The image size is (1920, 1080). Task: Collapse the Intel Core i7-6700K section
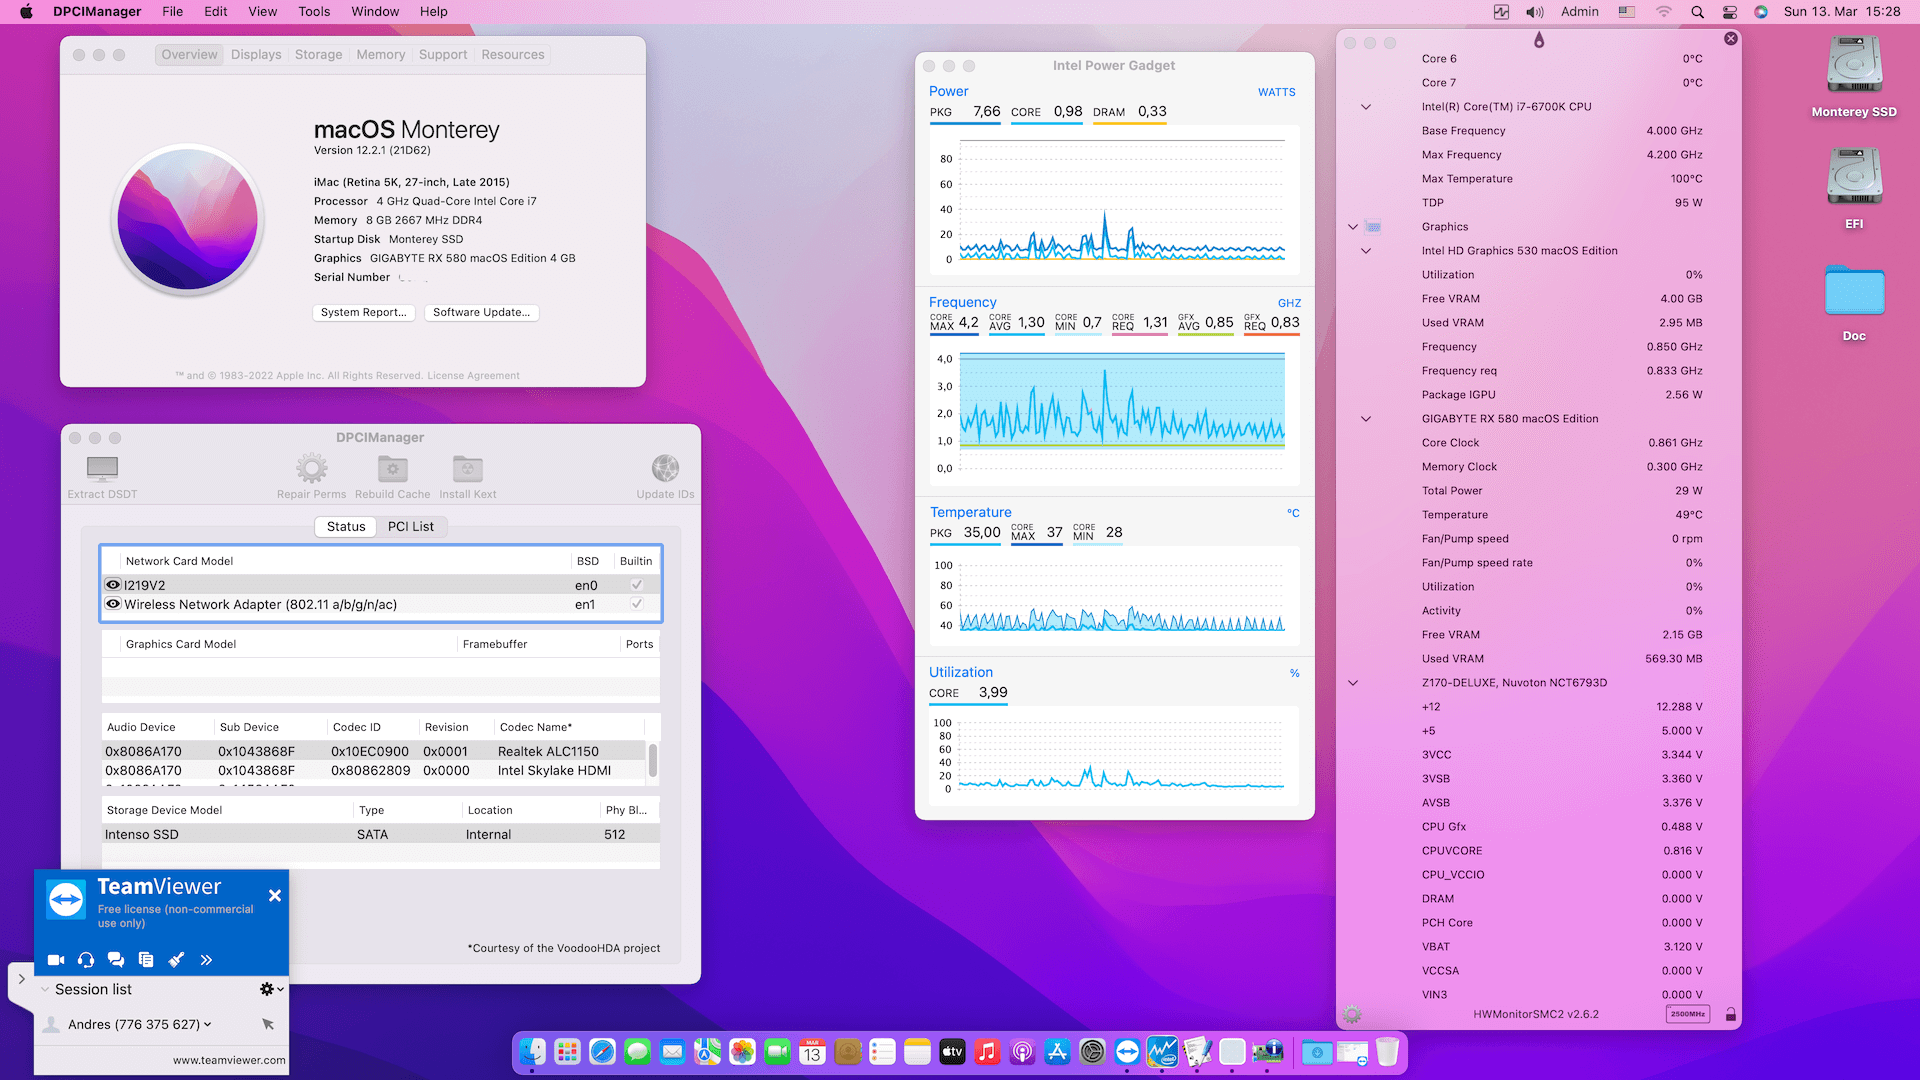coord(1366,107)
